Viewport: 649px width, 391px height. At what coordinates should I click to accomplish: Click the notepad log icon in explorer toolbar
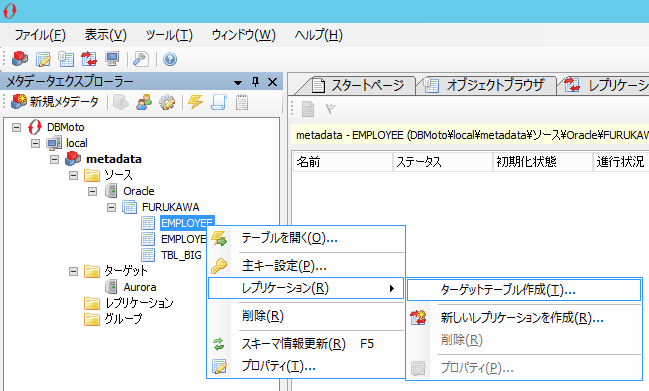coord(242,102)
